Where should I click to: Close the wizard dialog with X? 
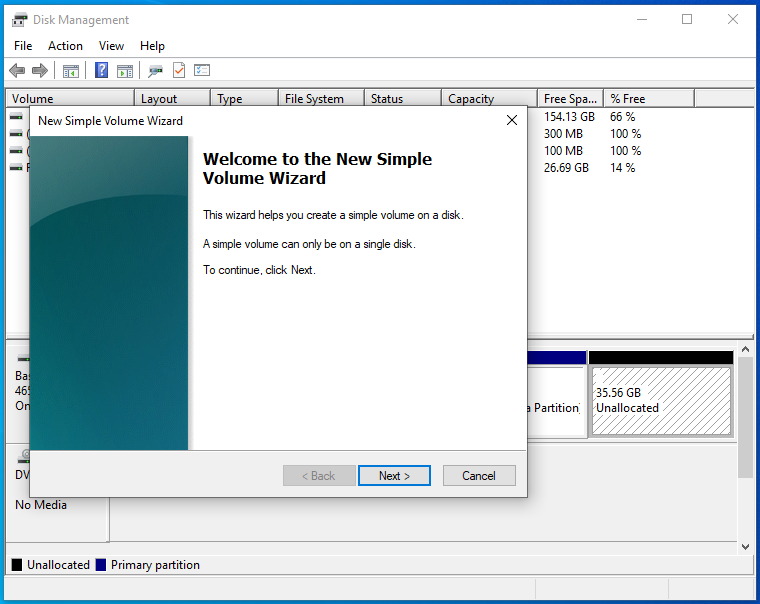[512, 120]
